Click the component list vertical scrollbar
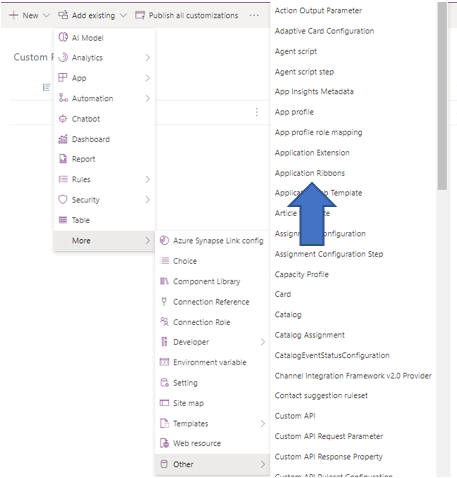This screenshot has height=478, width=457. [x=442, y=97]
